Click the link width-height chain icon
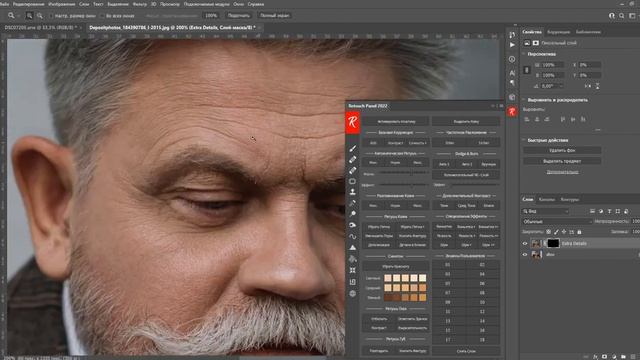 click(x=527, y=70)
